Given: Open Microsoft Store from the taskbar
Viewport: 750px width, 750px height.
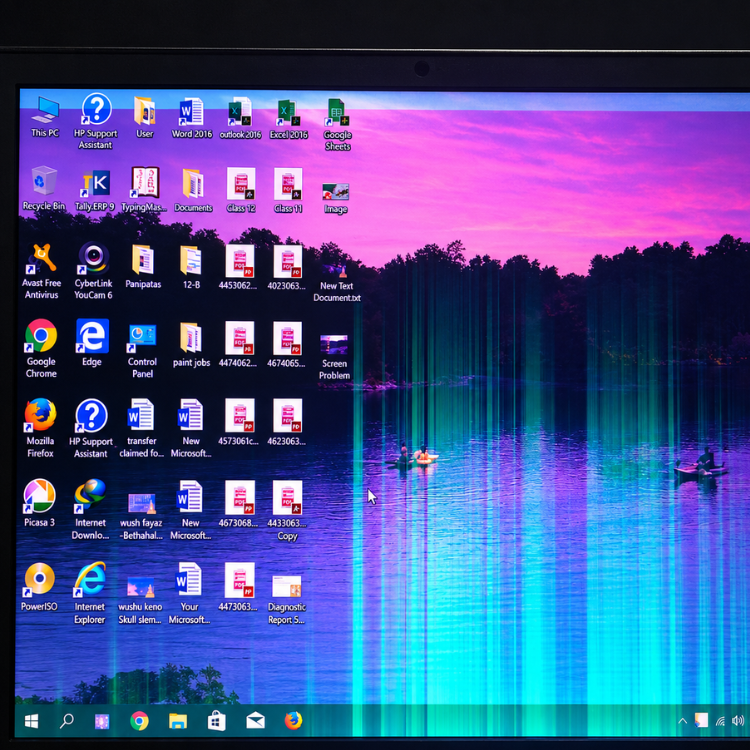Looking at the screenshot, I should pyautogui.click(x=216, y=721).
